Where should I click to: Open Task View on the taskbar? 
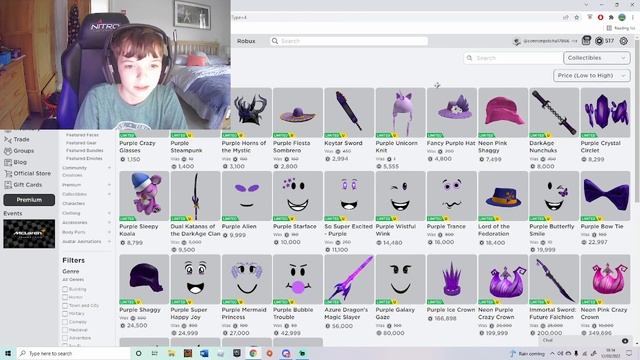point(155,353)
